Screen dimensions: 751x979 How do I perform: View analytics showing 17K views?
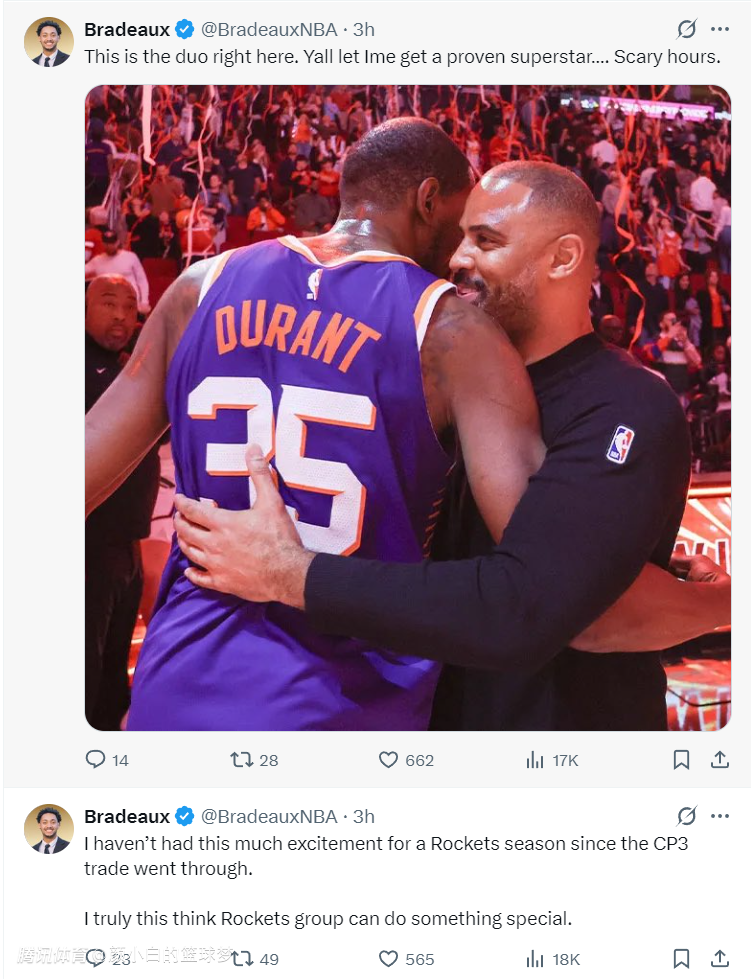click(x=535, y=760)
